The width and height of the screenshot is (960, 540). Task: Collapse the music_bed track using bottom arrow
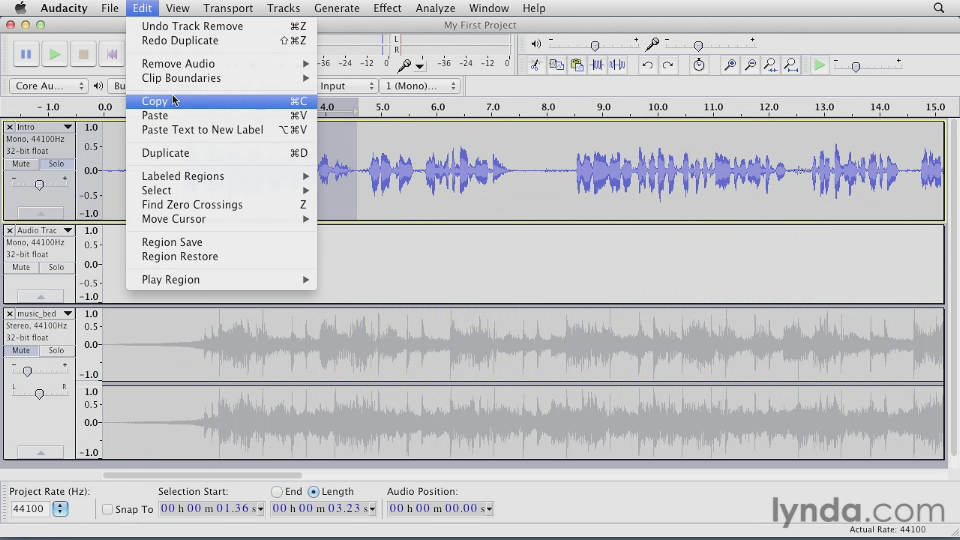point(40,452)
